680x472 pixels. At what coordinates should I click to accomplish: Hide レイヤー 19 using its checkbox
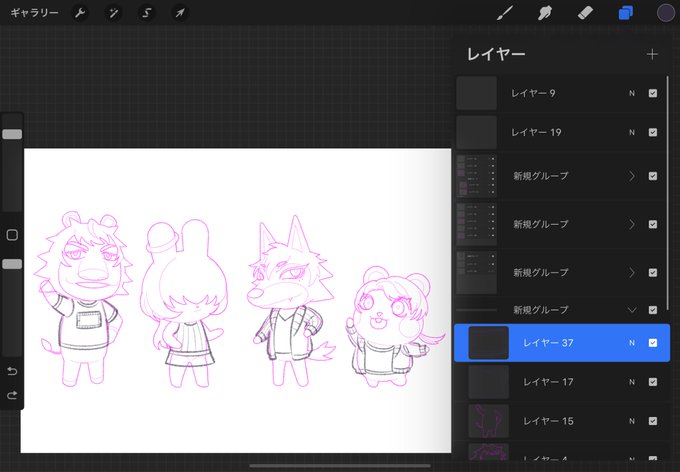coord(653,132)
